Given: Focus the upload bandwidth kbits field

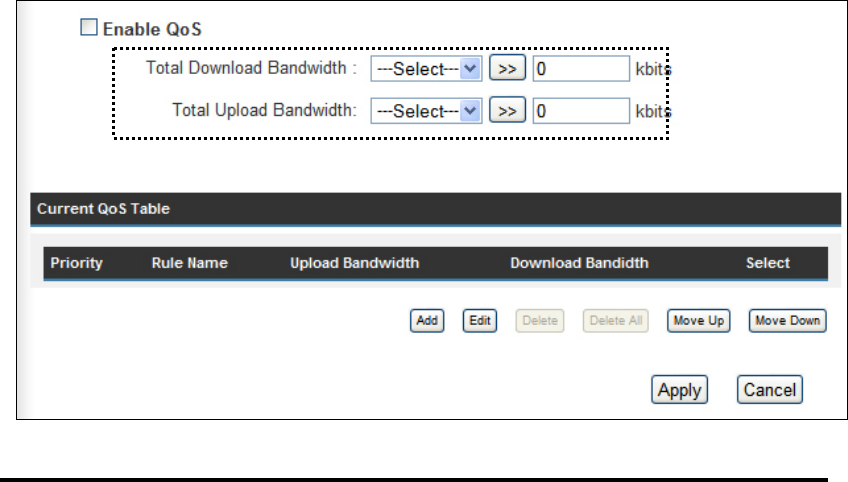Looking at the screenshot, I should tap(581, 111).
